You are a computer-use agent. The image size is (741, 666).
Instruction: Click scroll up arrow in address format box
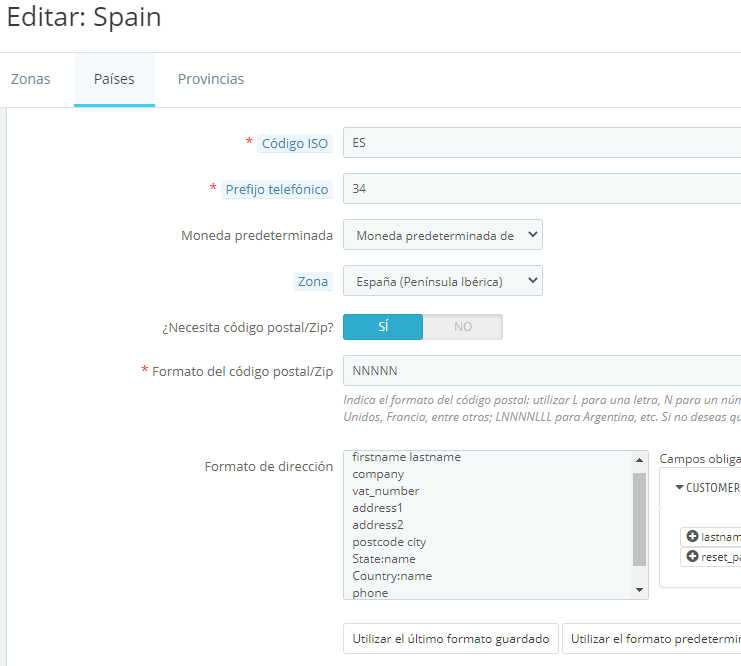tap(639, 460)
